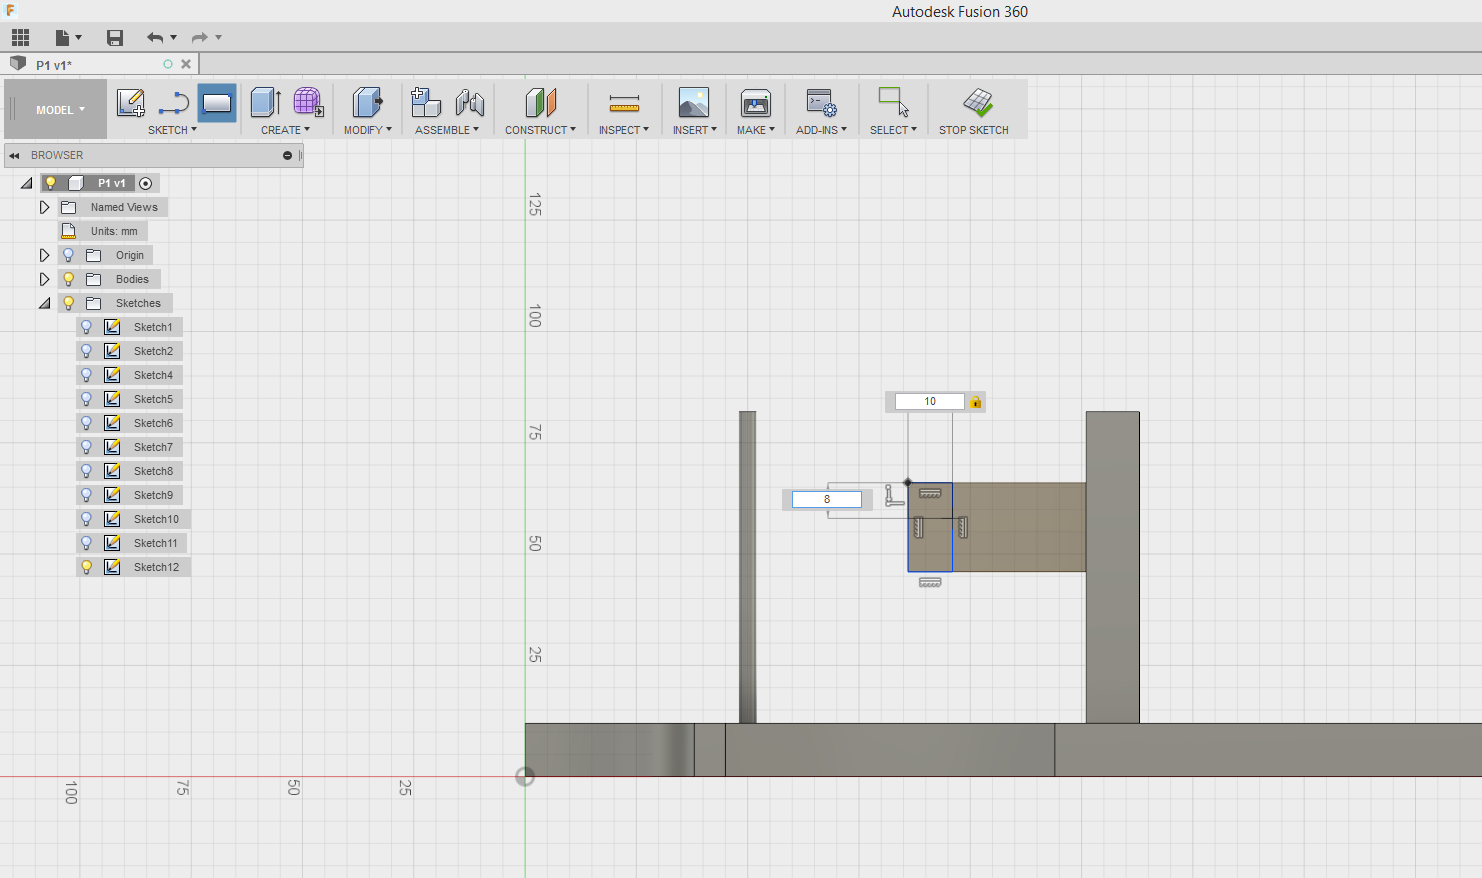
Task: Click the Scripts and Add-Ins icon
Action: coord(821,102)
